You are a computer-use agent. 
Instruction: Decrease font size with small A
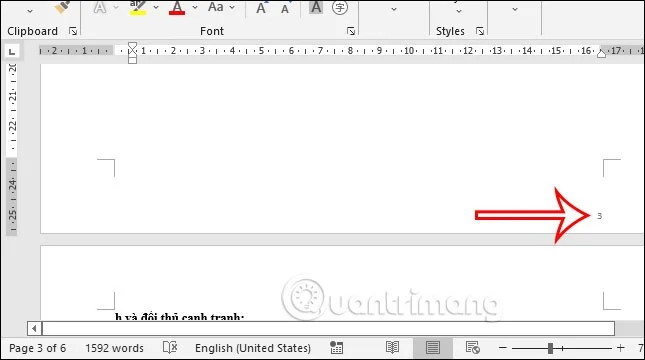pos(285,9)
